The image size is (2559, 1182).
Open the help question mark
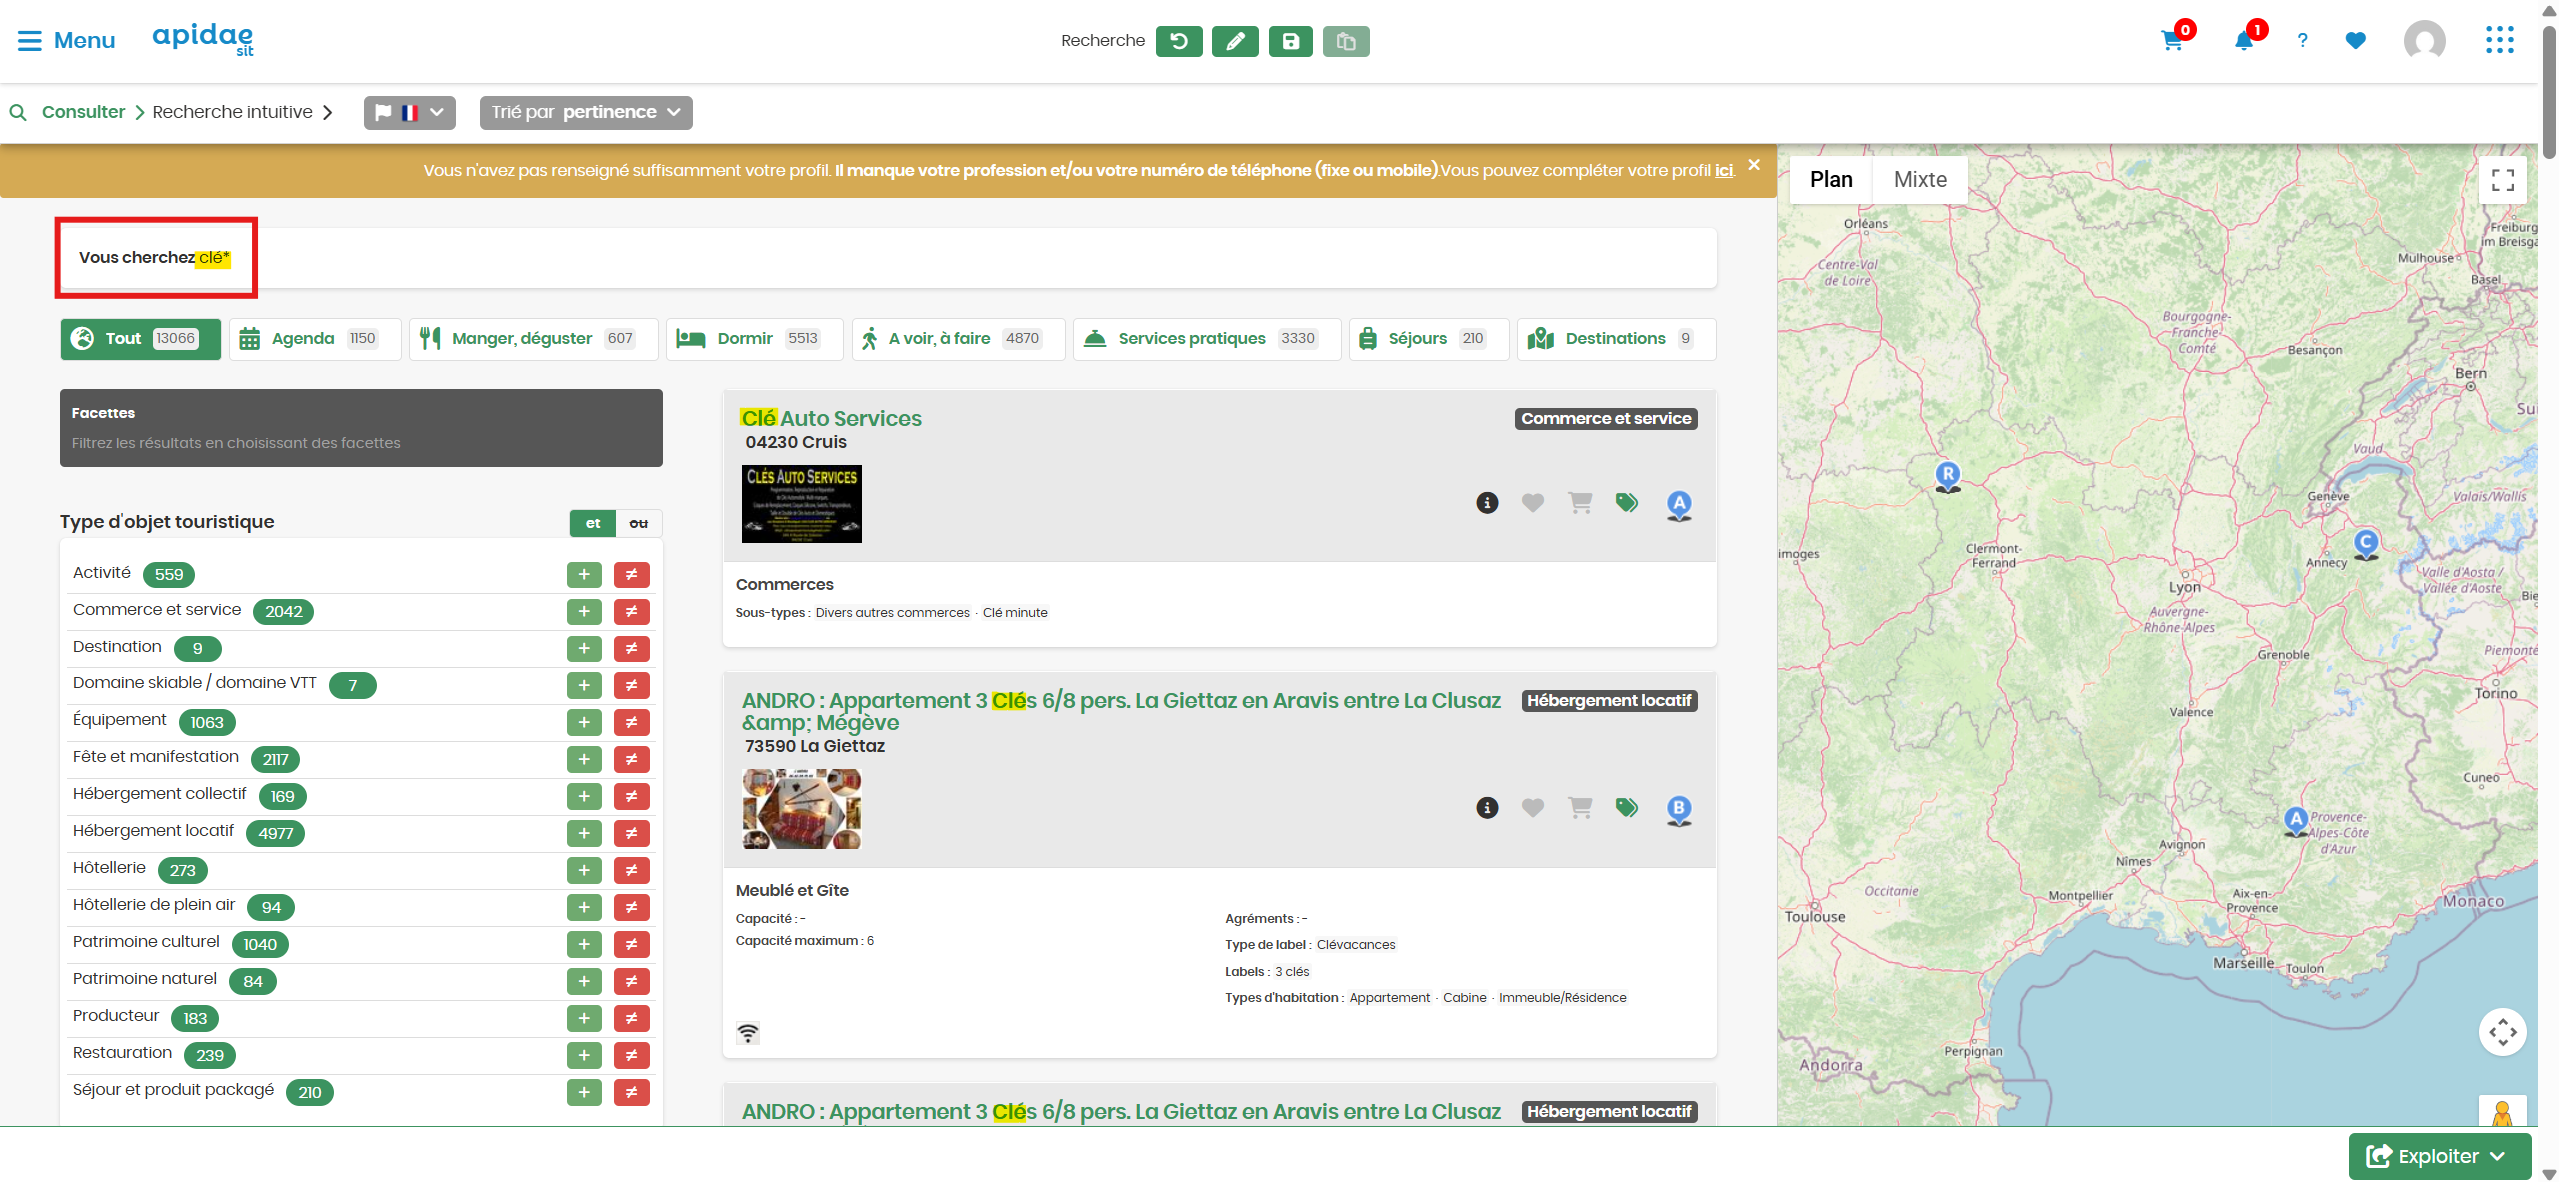(2302, 41)
